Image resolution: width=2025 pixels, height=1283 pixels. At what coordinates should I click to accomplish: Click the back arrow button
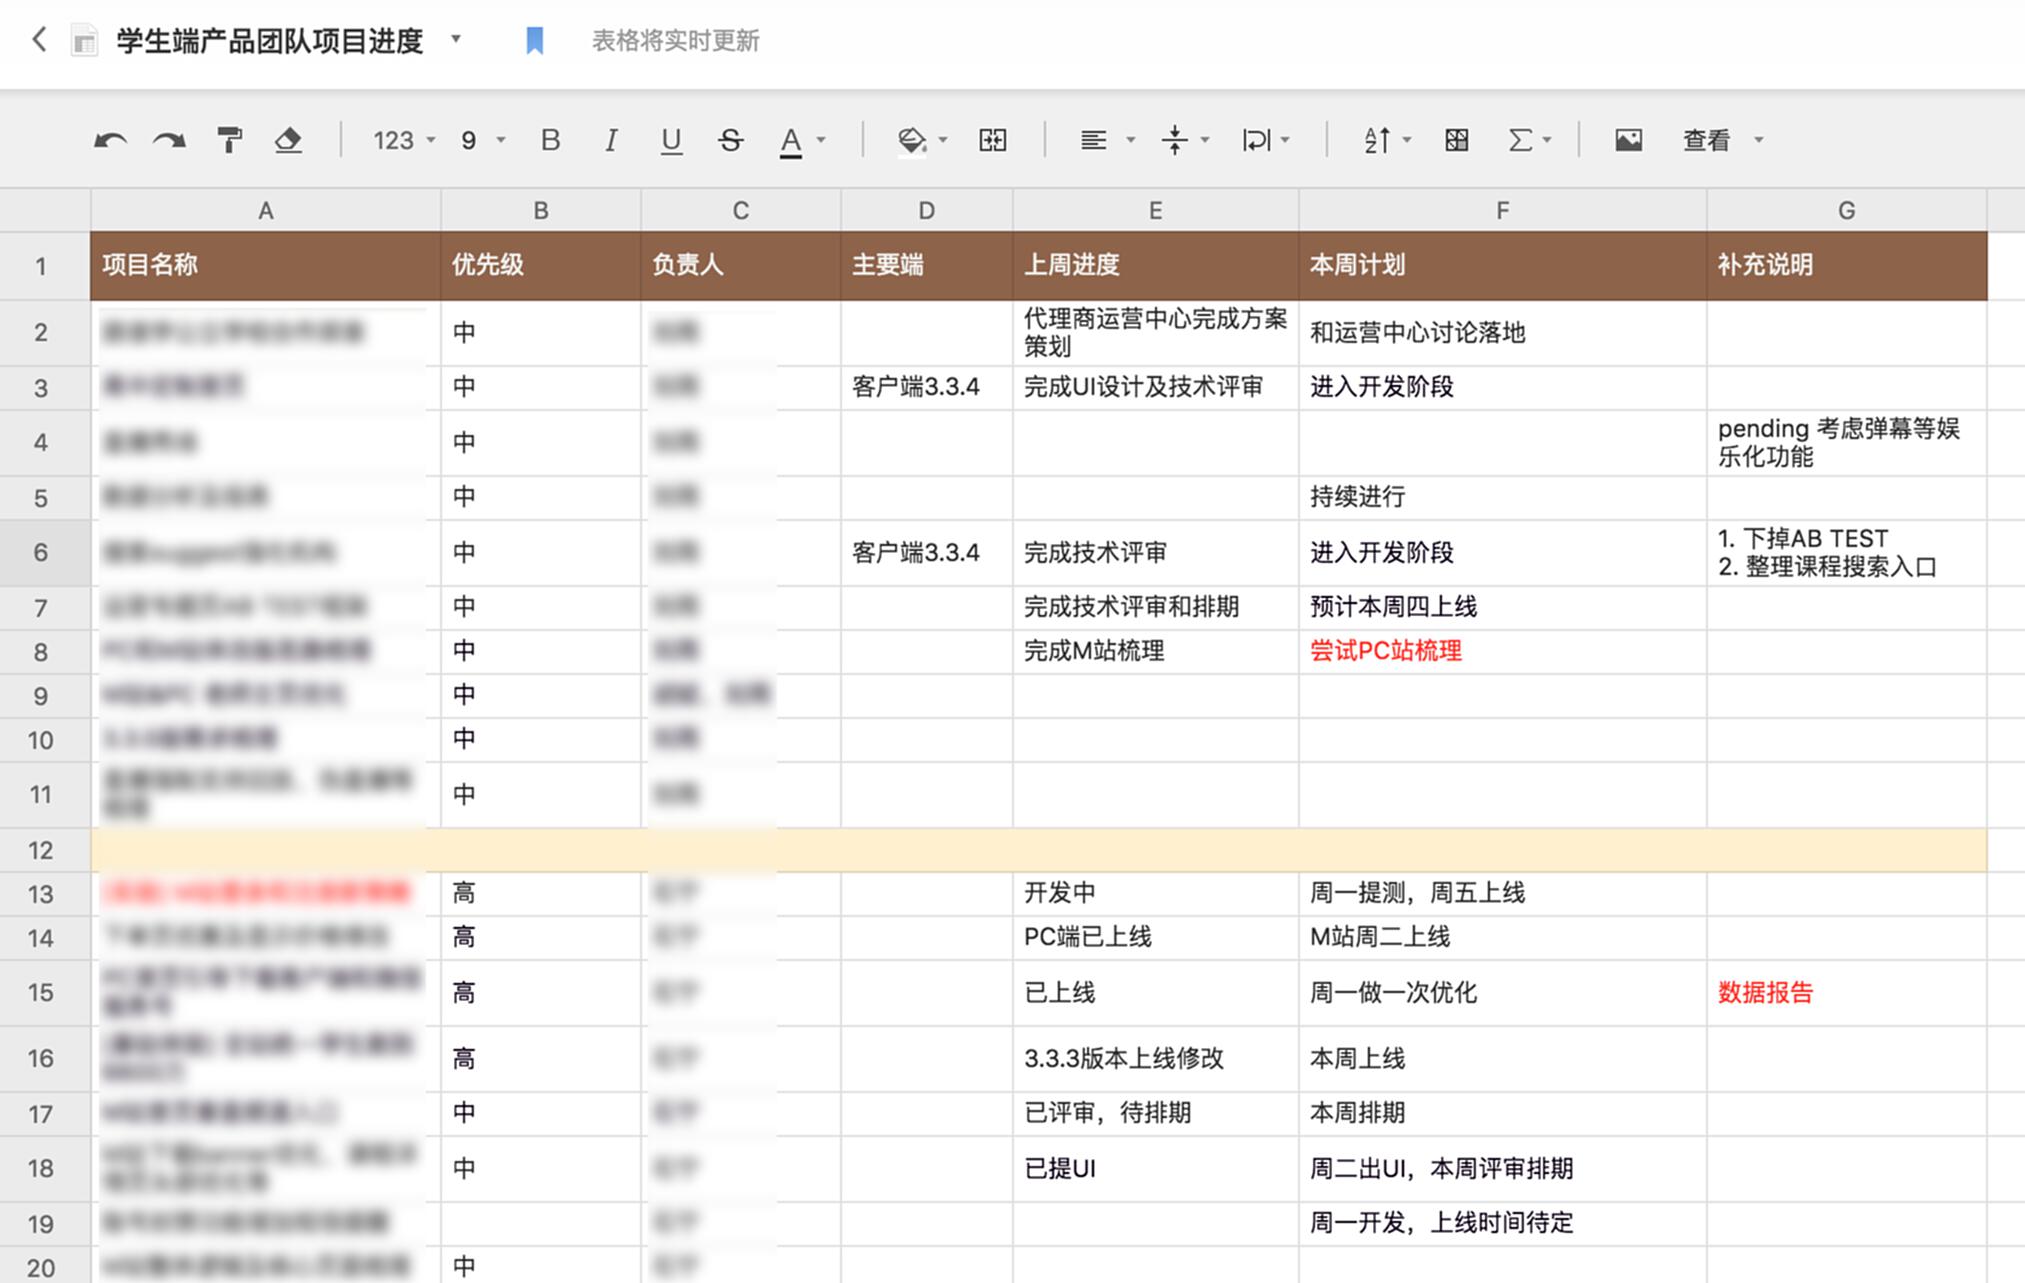tap(39, 40)
